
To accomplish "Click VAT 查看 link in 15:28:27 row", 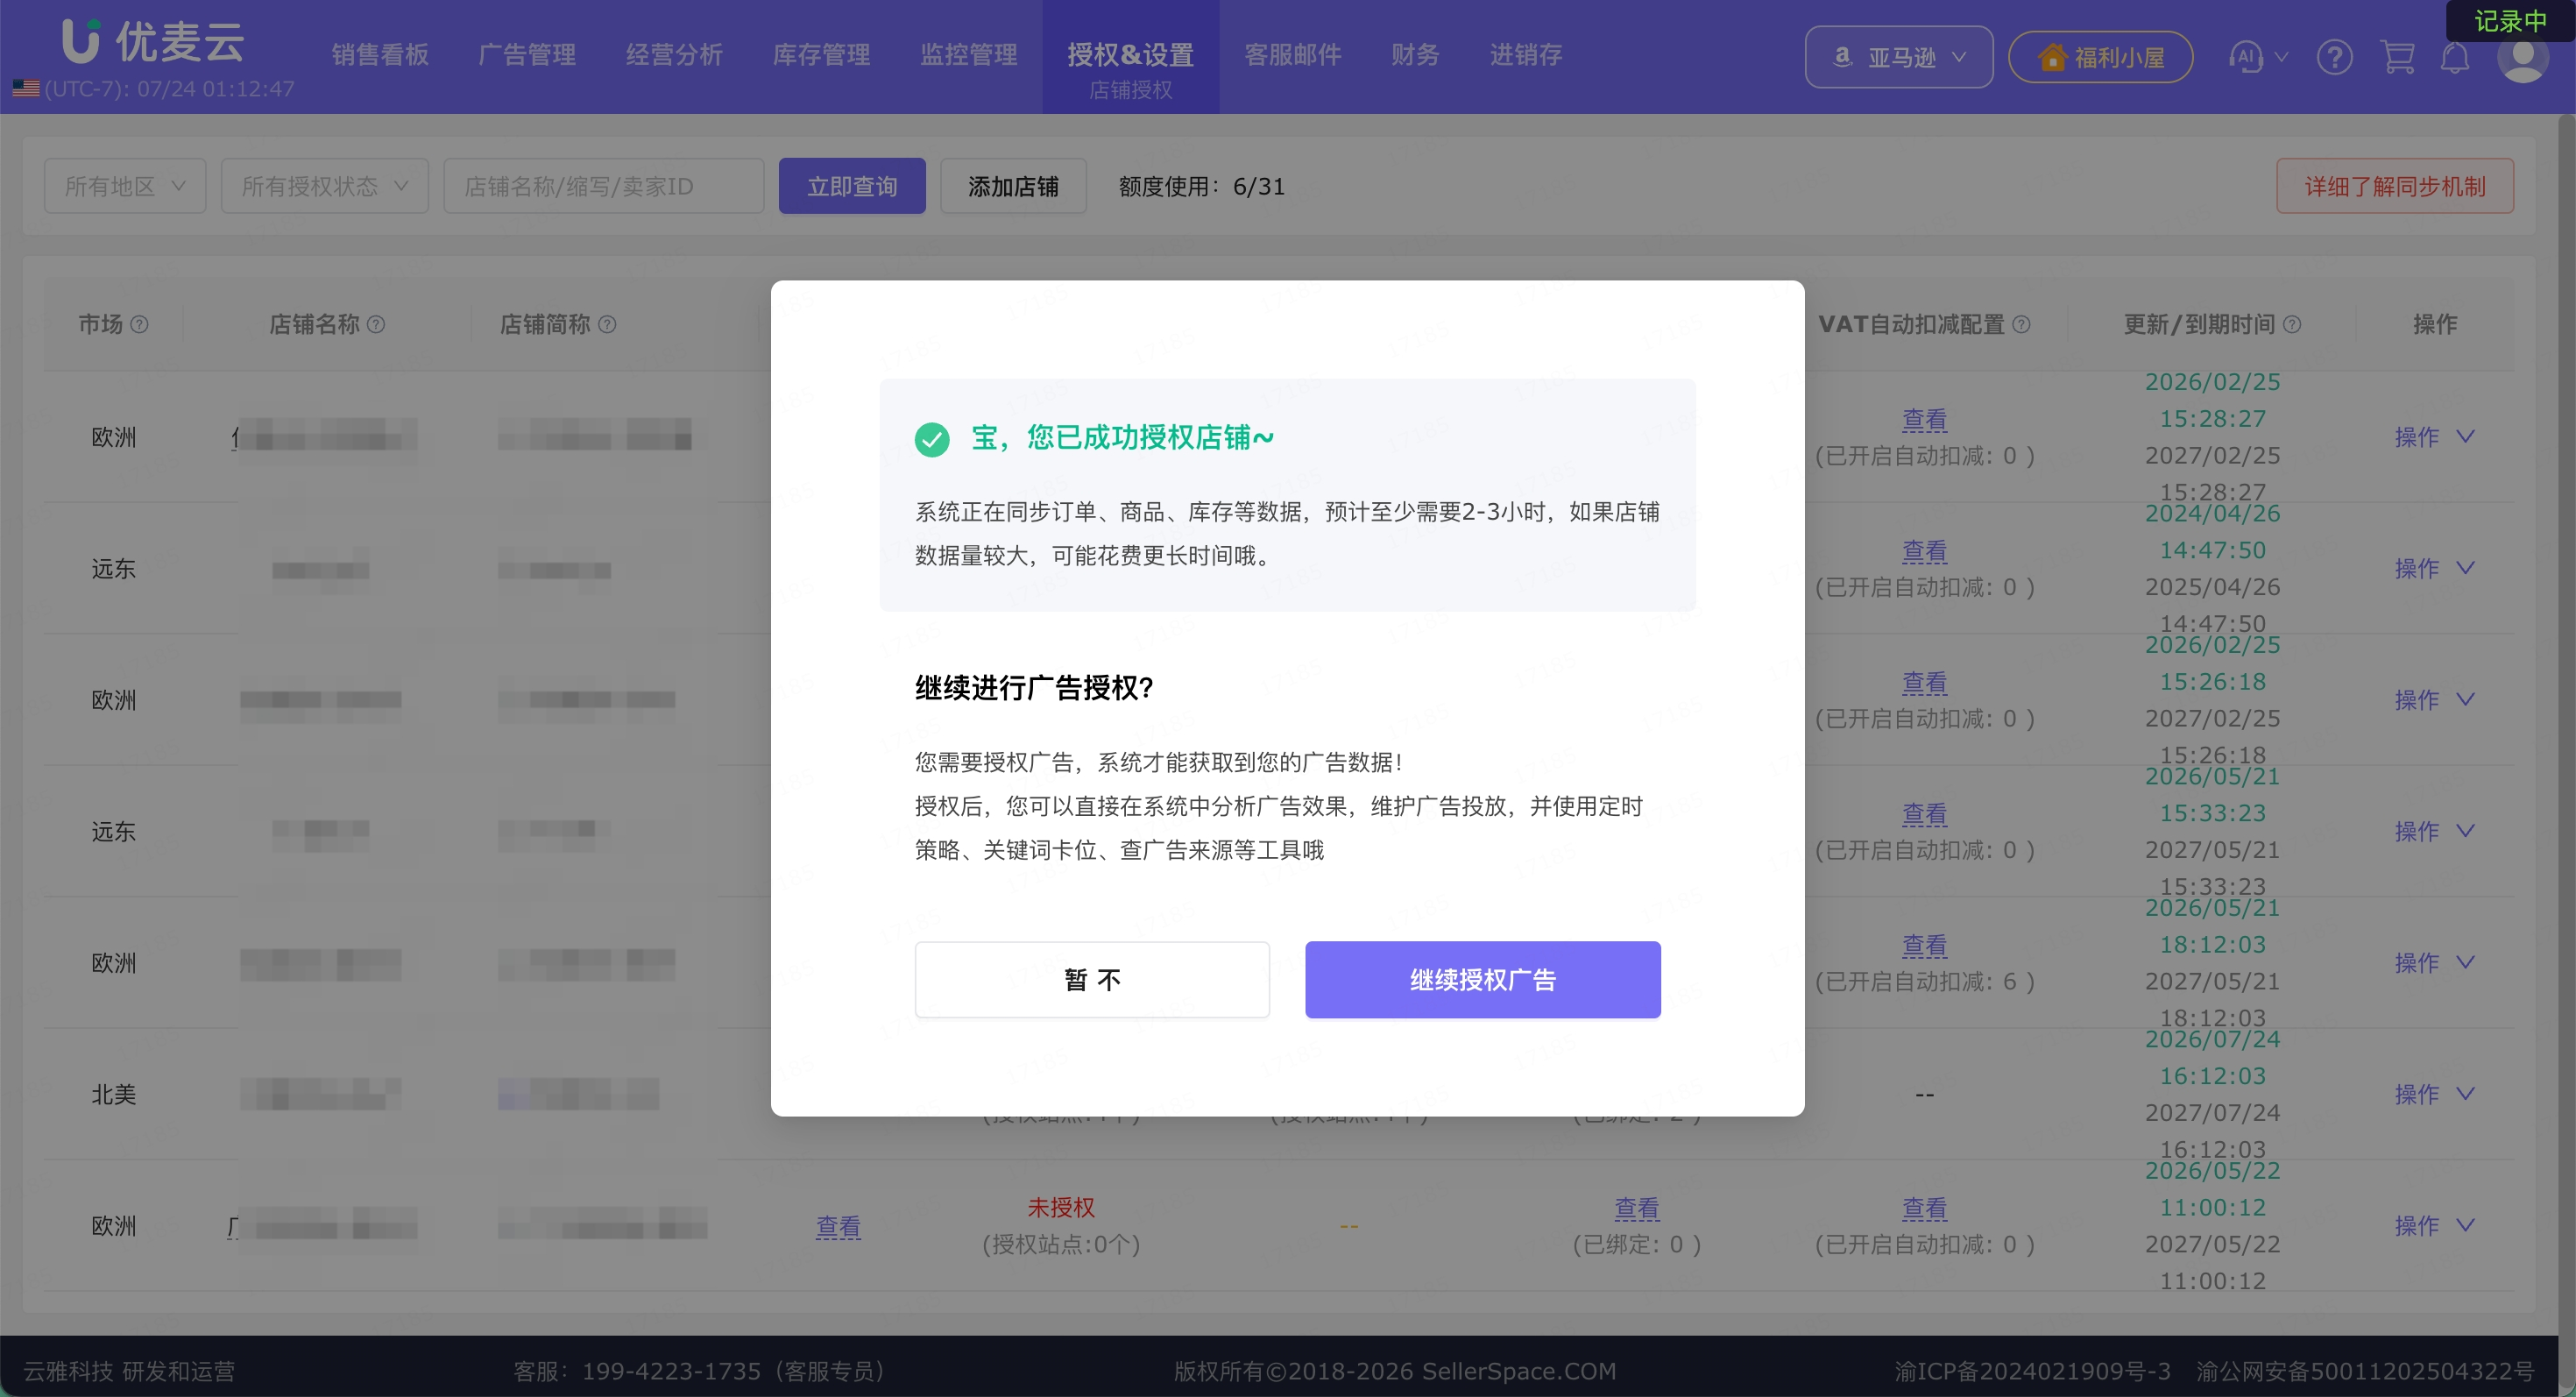I will click(x=1924, y=420).
